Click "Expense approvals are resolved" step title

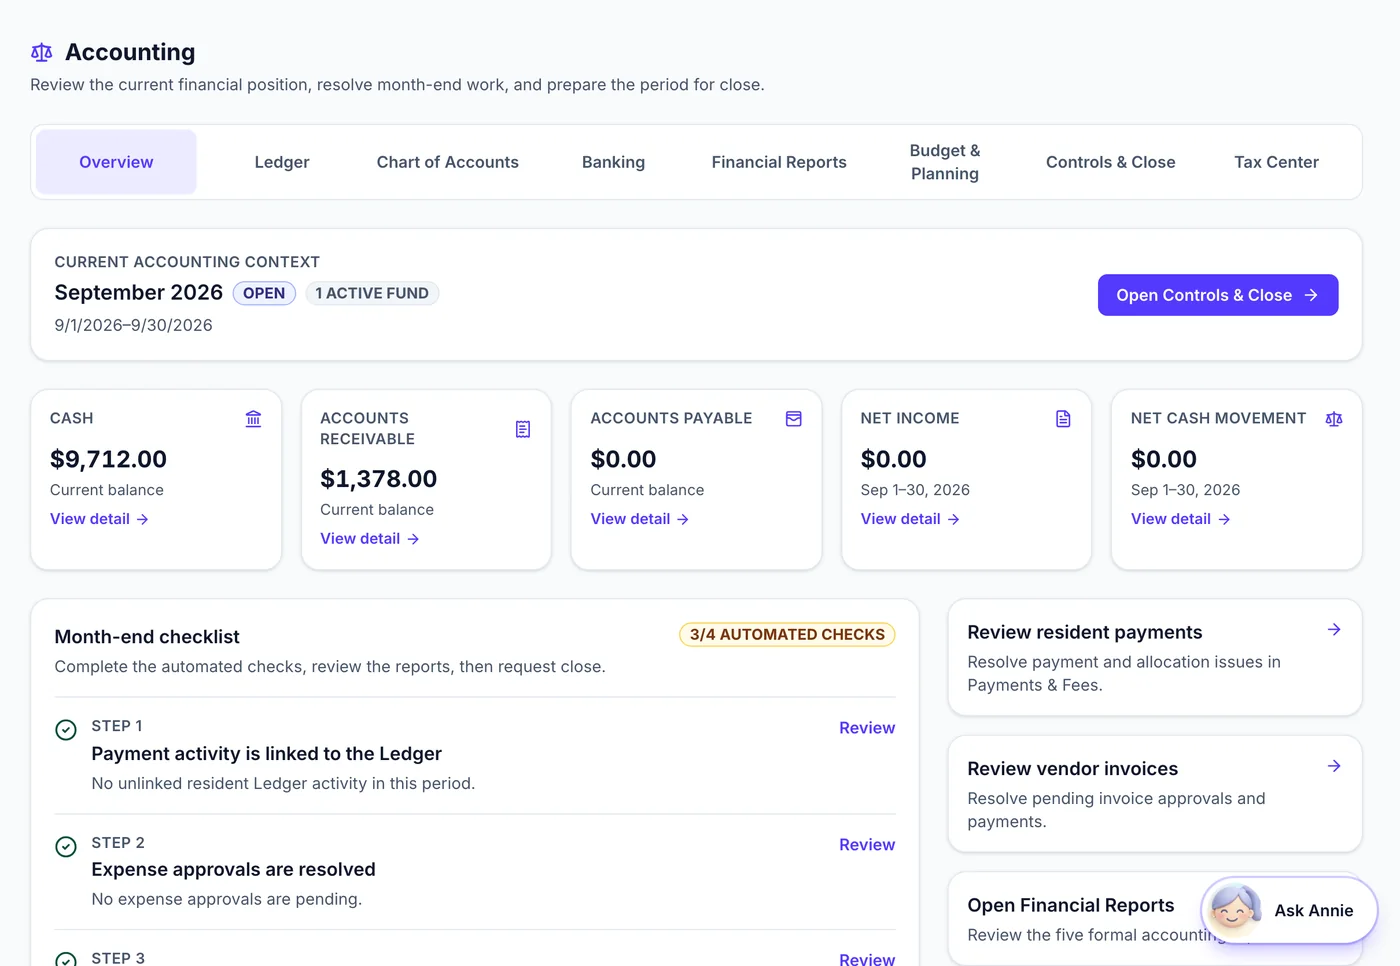233,870
